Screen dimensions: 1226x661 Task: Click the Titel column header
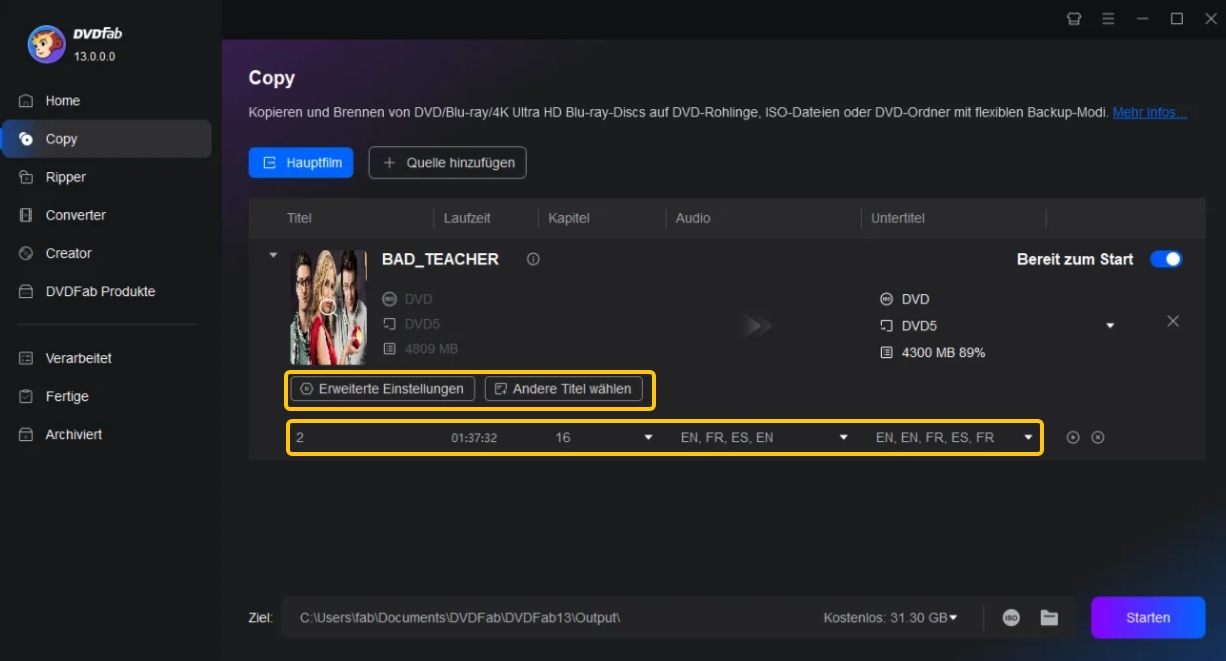[300, 218]
